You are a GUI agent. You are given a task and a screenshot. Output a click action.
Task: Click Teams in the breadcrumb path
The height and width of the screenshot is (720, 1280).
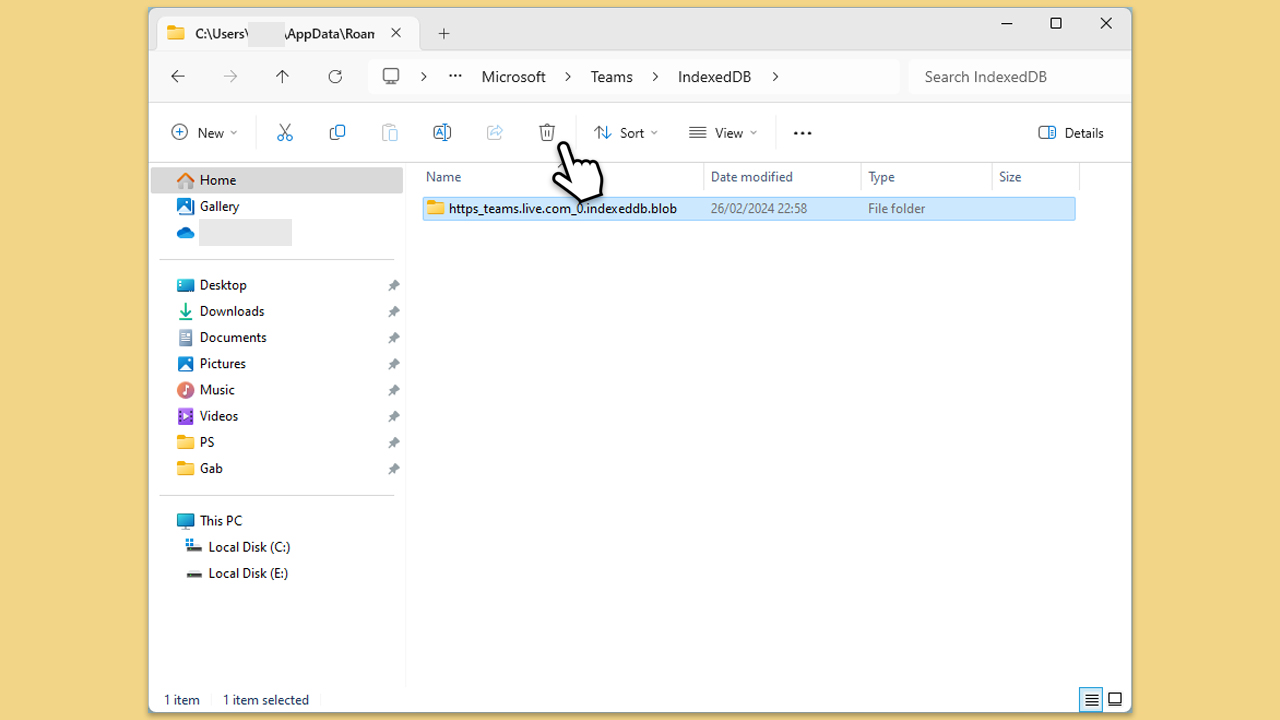tap(612, 77)
